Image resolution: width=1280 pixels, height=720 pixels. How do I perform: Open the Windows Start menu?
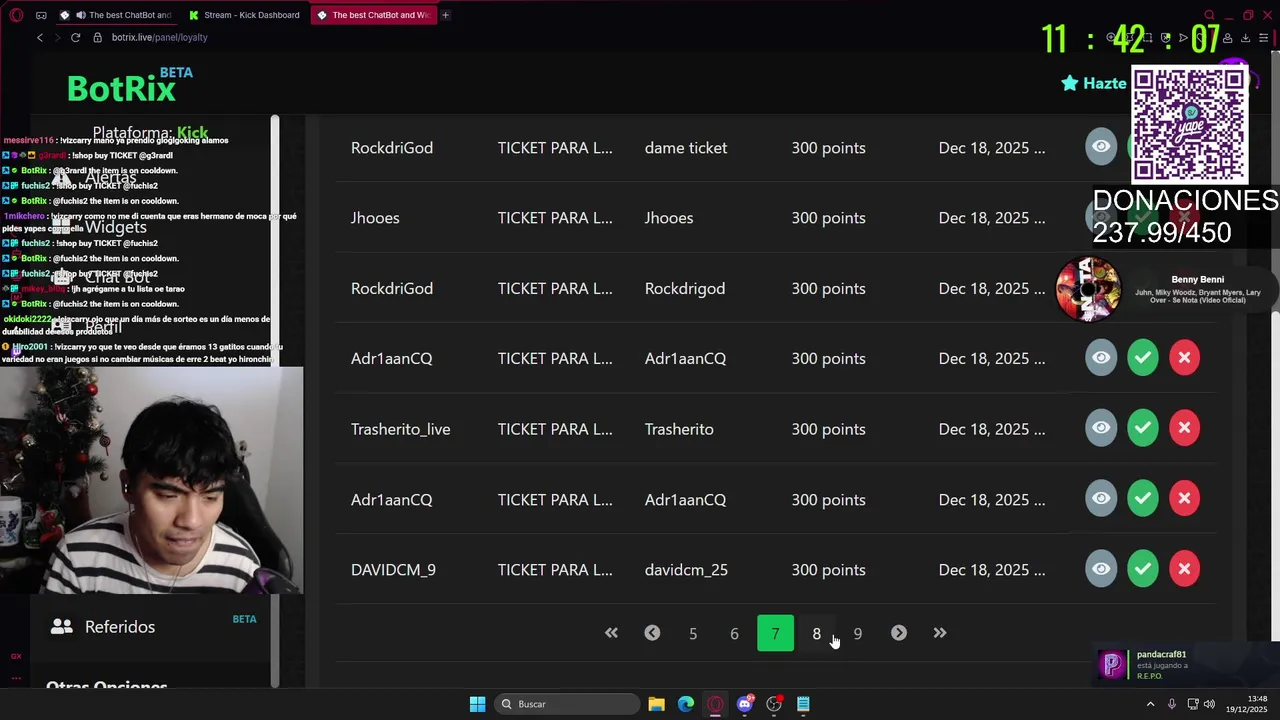(477, 704)
